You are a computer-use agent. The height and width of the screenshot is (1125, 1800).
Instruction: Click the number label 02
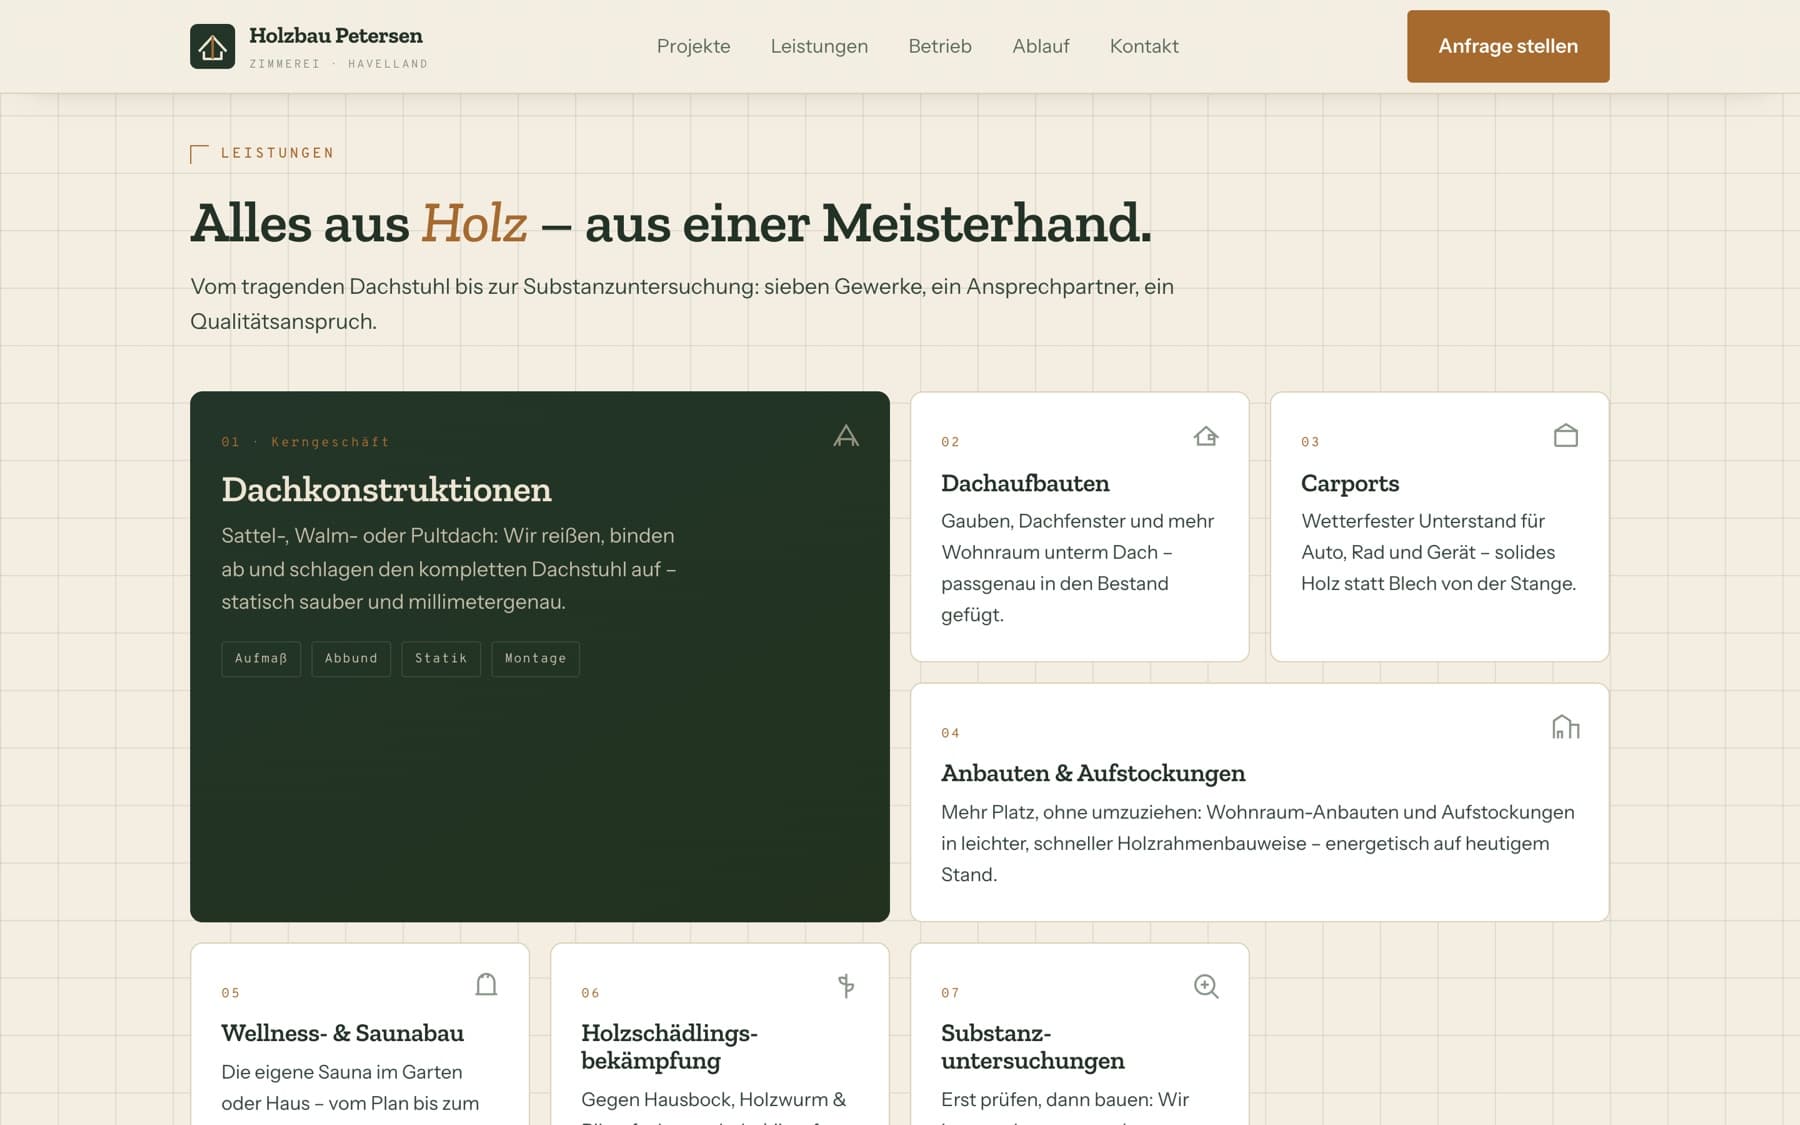(950, 442)
